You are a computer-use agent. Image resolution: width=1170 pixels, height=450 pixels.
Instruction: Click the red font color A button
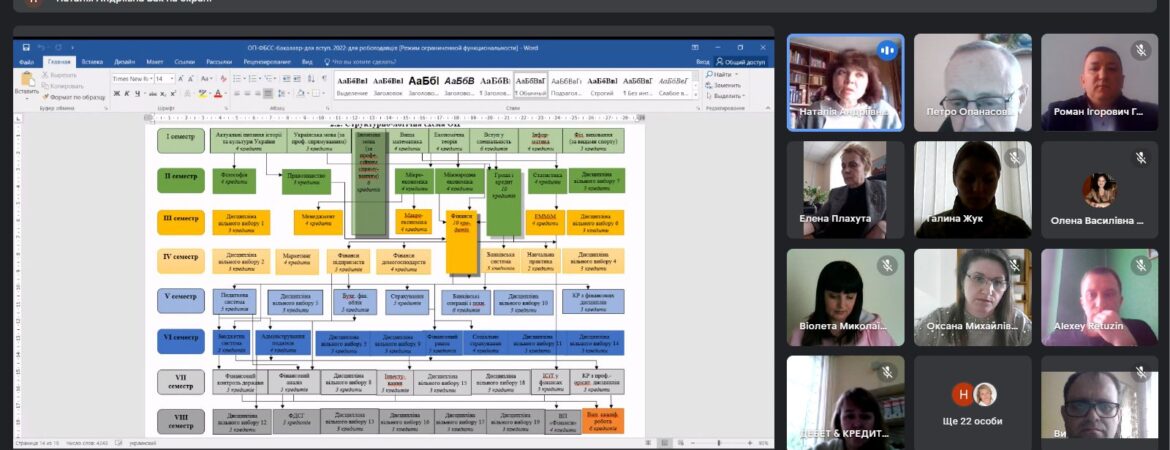[217, 93]
